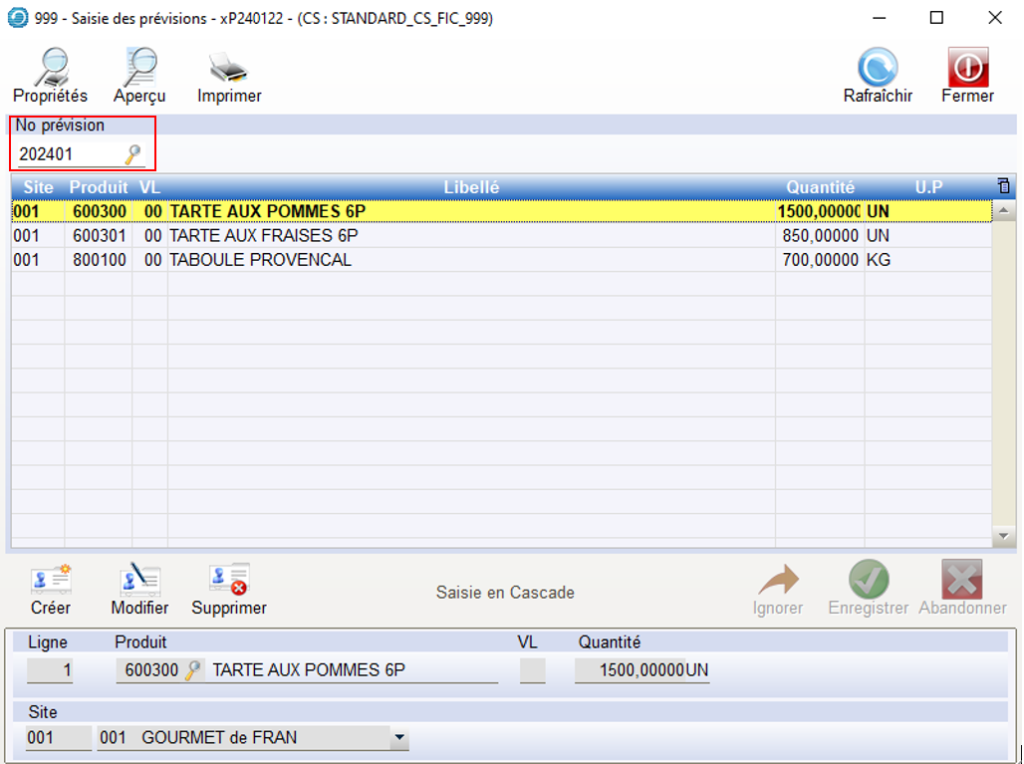Refresh data with the Rafraîchir icon
The height and width of the screenshot is (764, 1024).
coord(877,69)
